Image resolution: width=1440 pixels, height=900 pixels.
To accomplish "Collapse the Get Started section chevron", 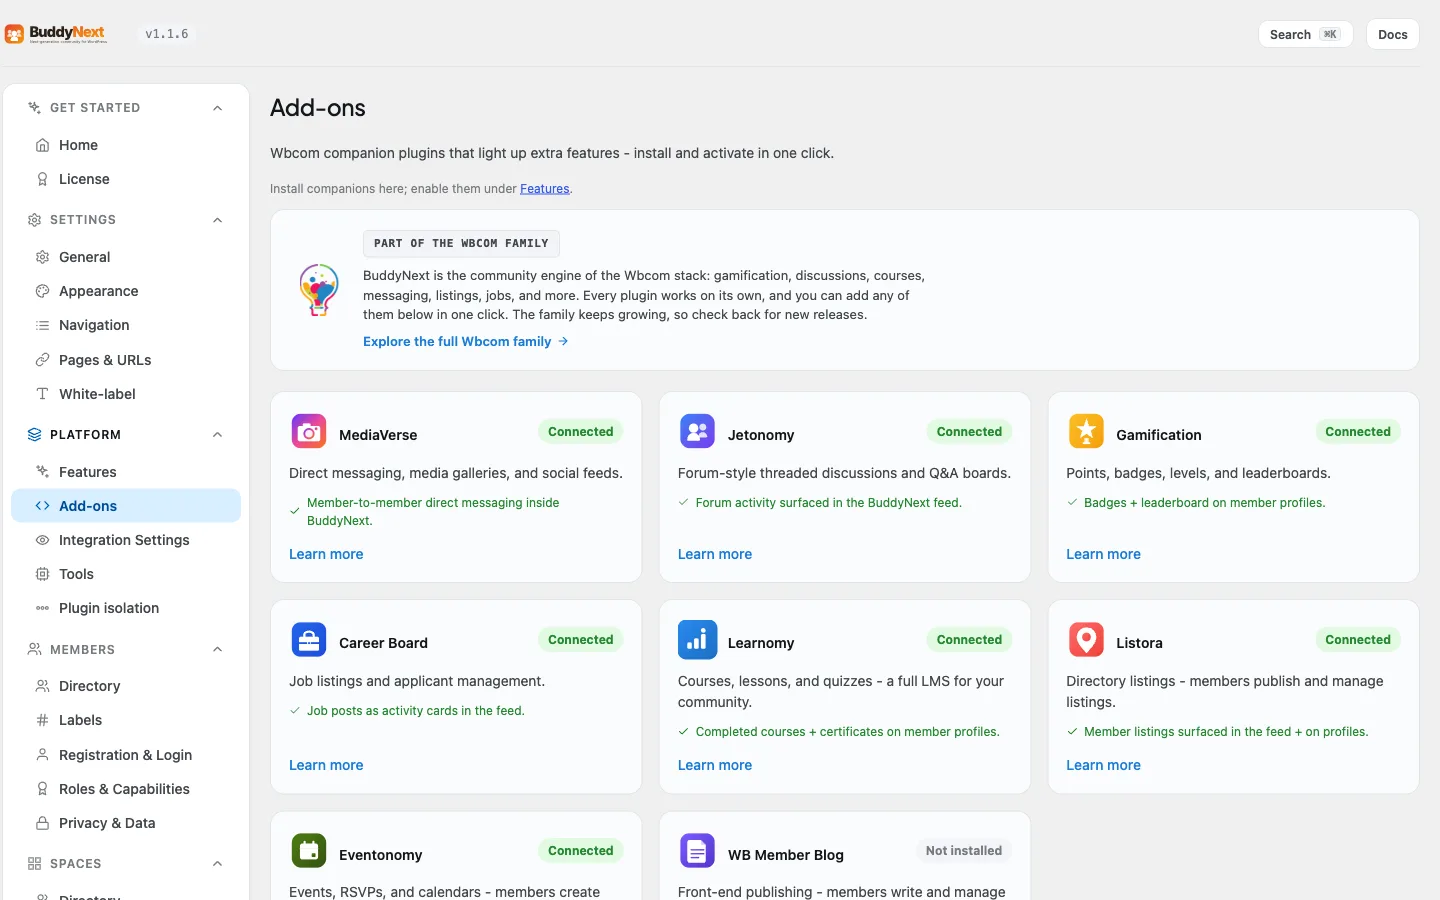I will (217, 108).
